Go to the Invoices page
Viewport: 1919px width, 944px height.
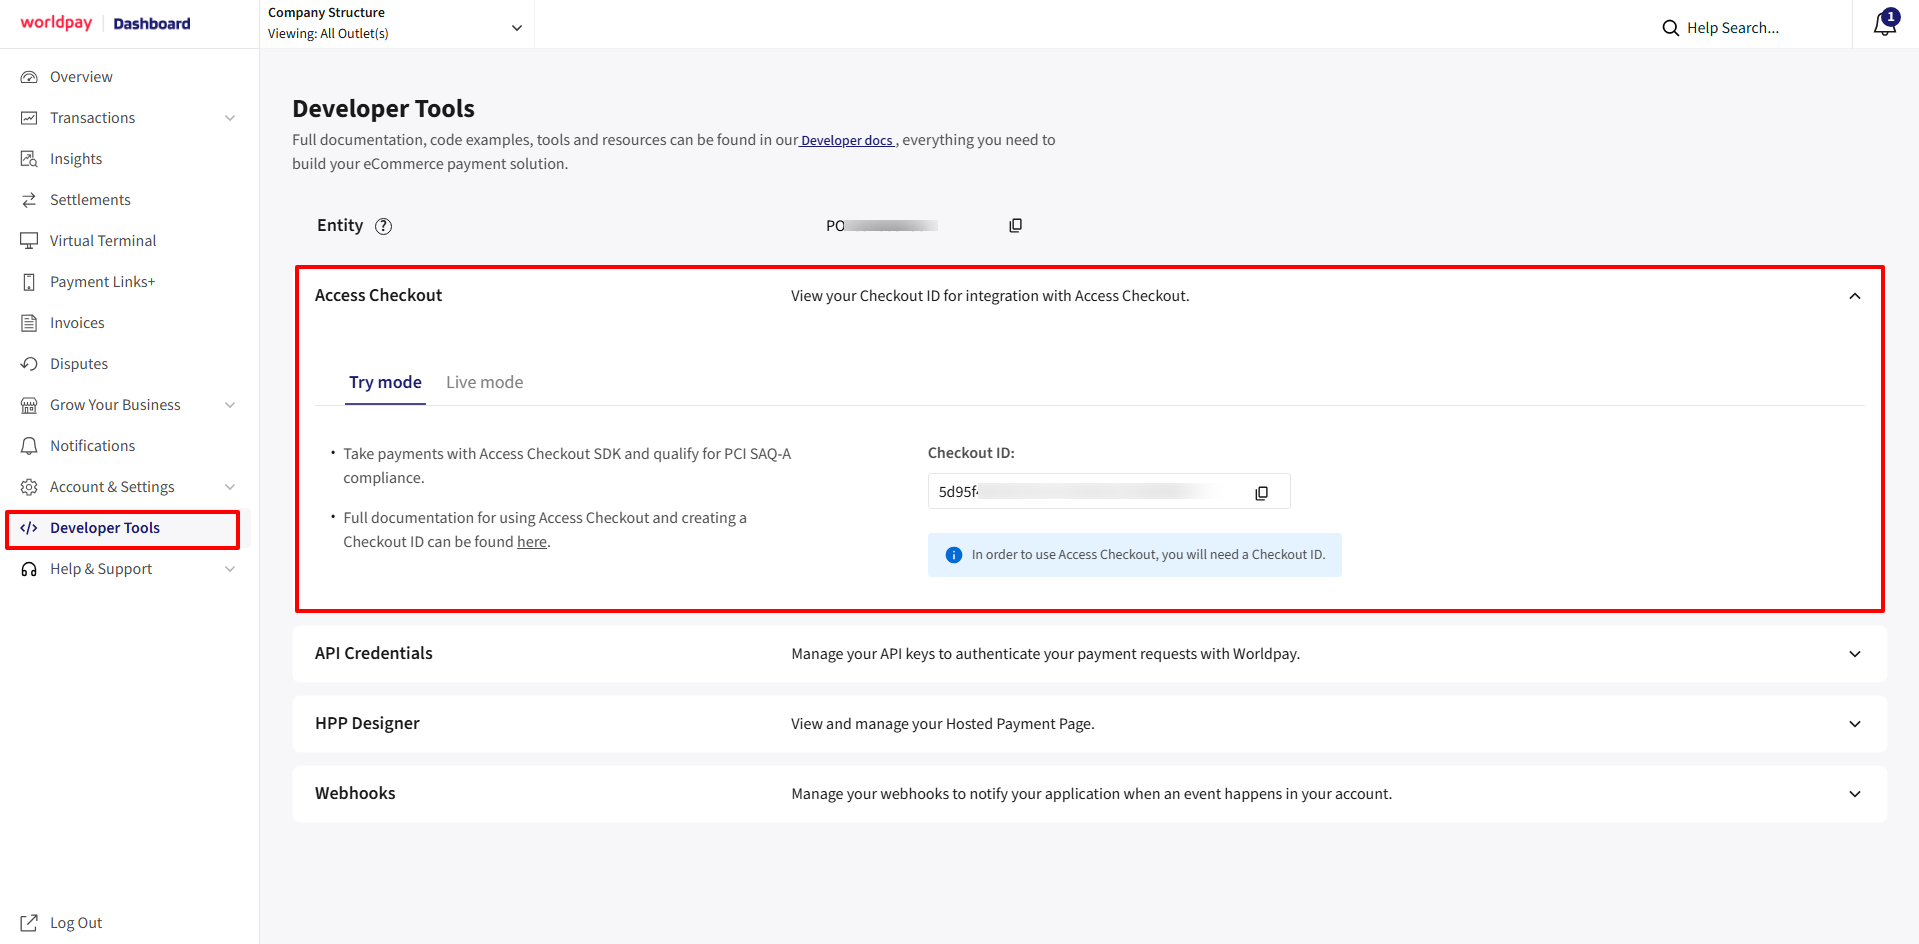[77, 323]
